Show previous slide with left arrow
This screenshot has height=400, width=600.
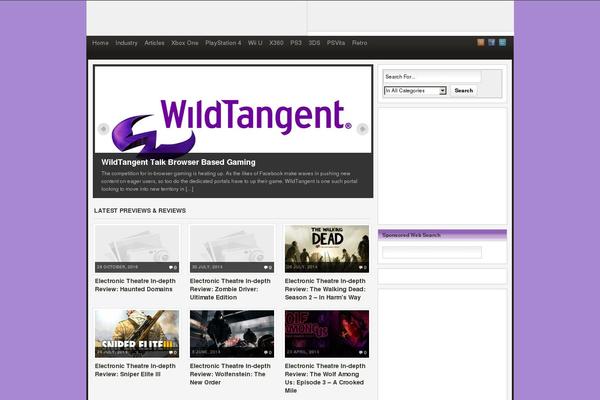(x=103, y=129)
